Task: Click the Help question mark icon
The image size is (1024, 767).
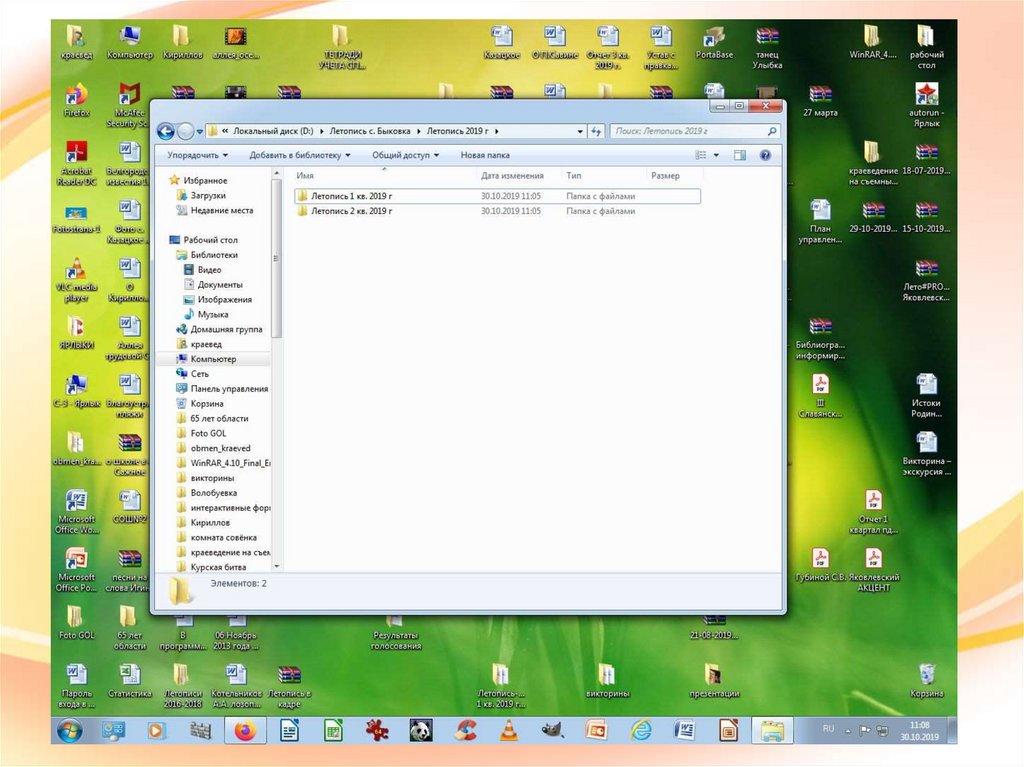Action: (765, 155)
